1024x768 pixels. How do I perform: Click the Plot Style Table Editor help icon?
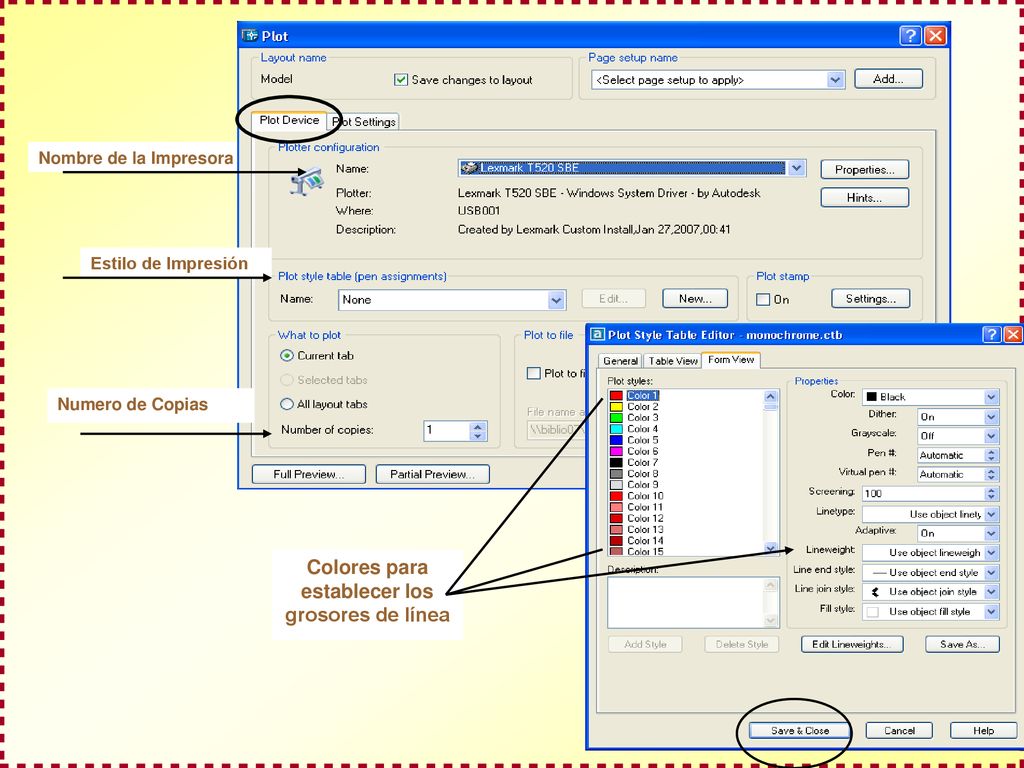[991, 335]
